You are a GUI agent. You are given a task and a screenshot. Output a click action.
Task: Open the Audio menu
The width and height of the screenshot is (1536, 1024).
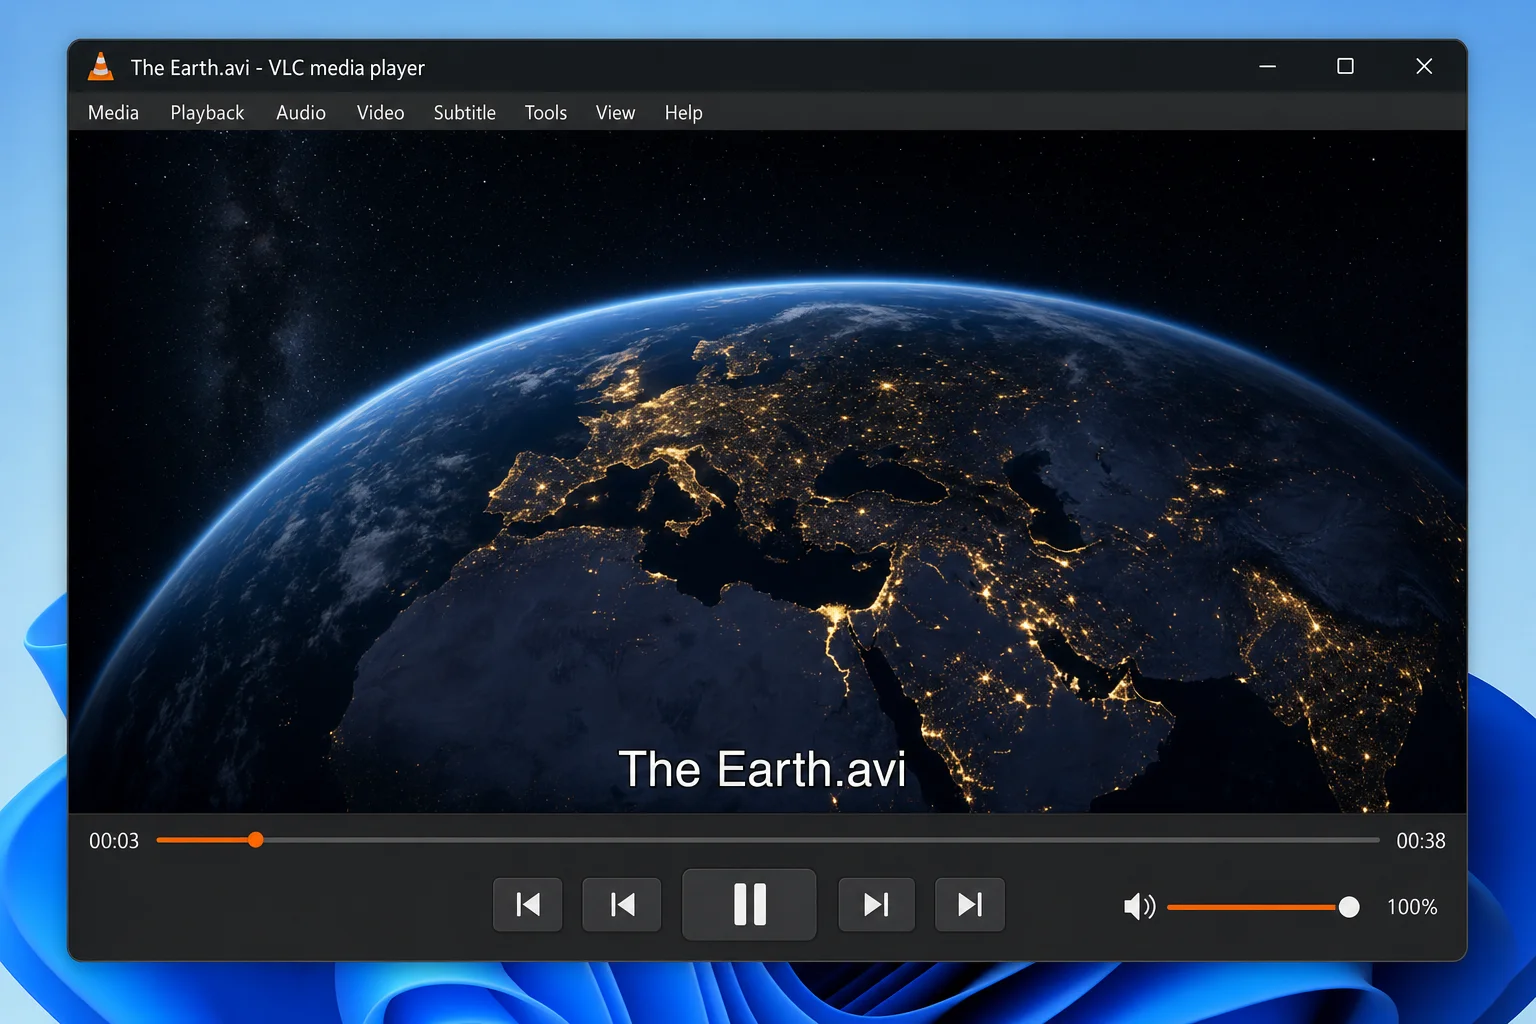coord(301,113)
